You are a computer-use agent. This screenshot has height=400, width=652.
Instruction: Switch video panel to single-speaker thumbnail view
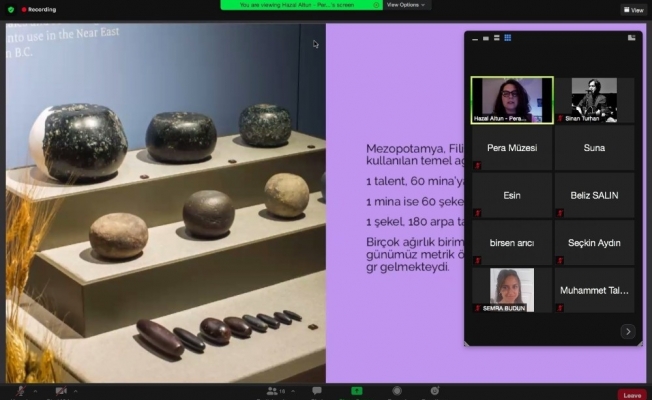485,38
